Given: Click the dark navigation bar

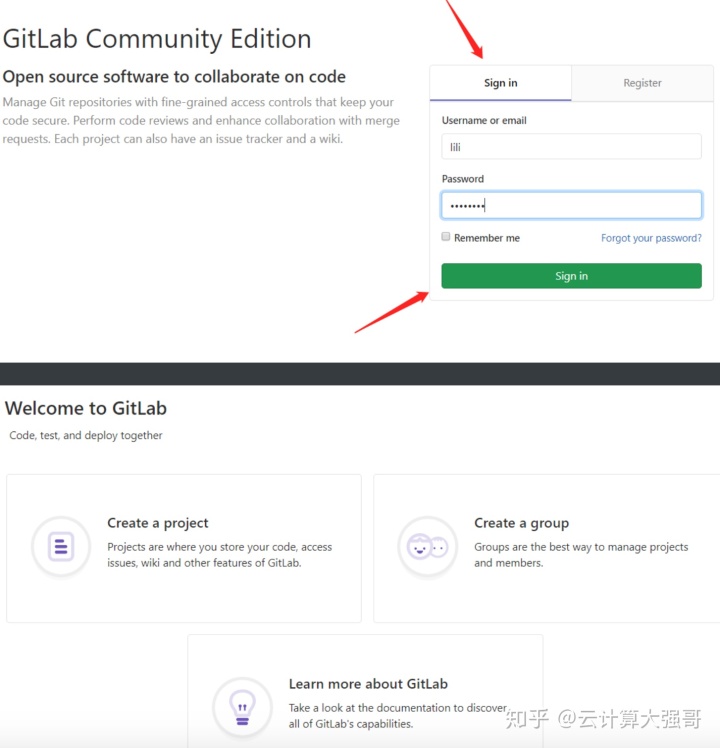Looking at the screenshot, I should click(x=360, y=374).
